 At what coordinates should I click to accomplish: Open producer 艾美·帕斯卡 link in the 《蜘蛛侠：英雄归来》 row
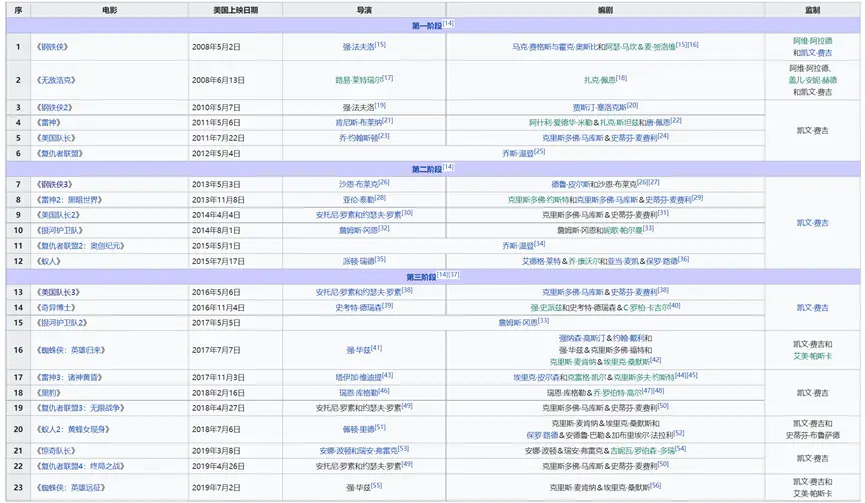pyautogui.click(x=813, y=357)
